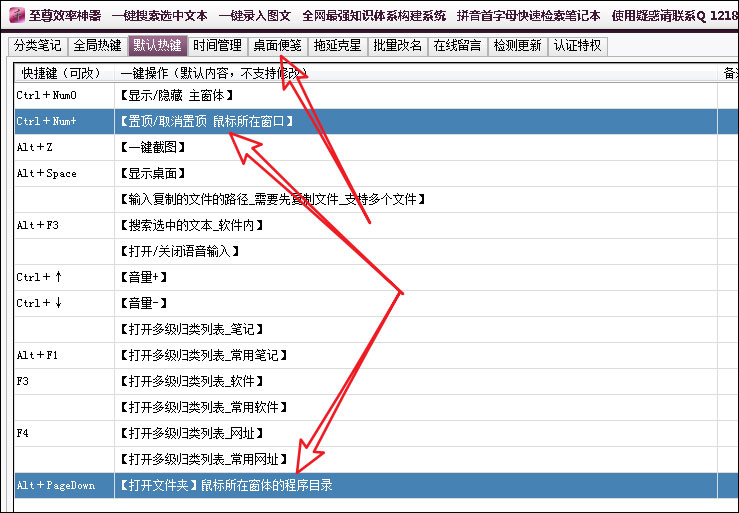Select the 在线留言 tab
Screen dimensions: 739x513
[457, 45]
